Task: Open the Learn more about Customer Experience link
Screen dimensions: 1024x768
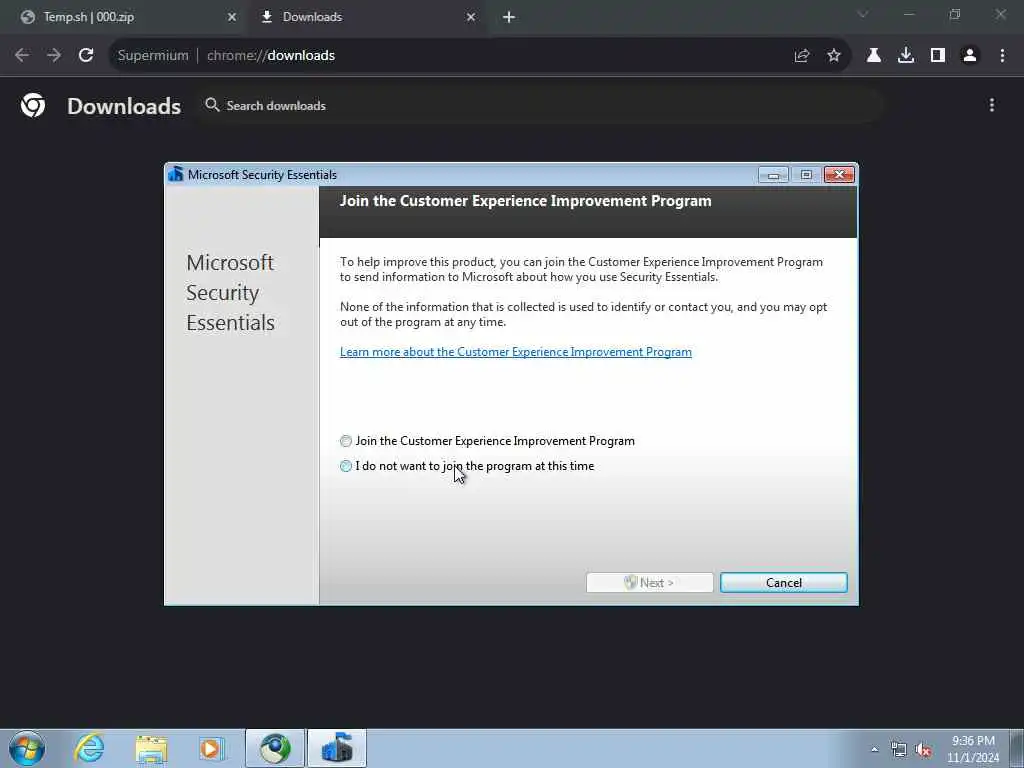Action: coord(515,352)
